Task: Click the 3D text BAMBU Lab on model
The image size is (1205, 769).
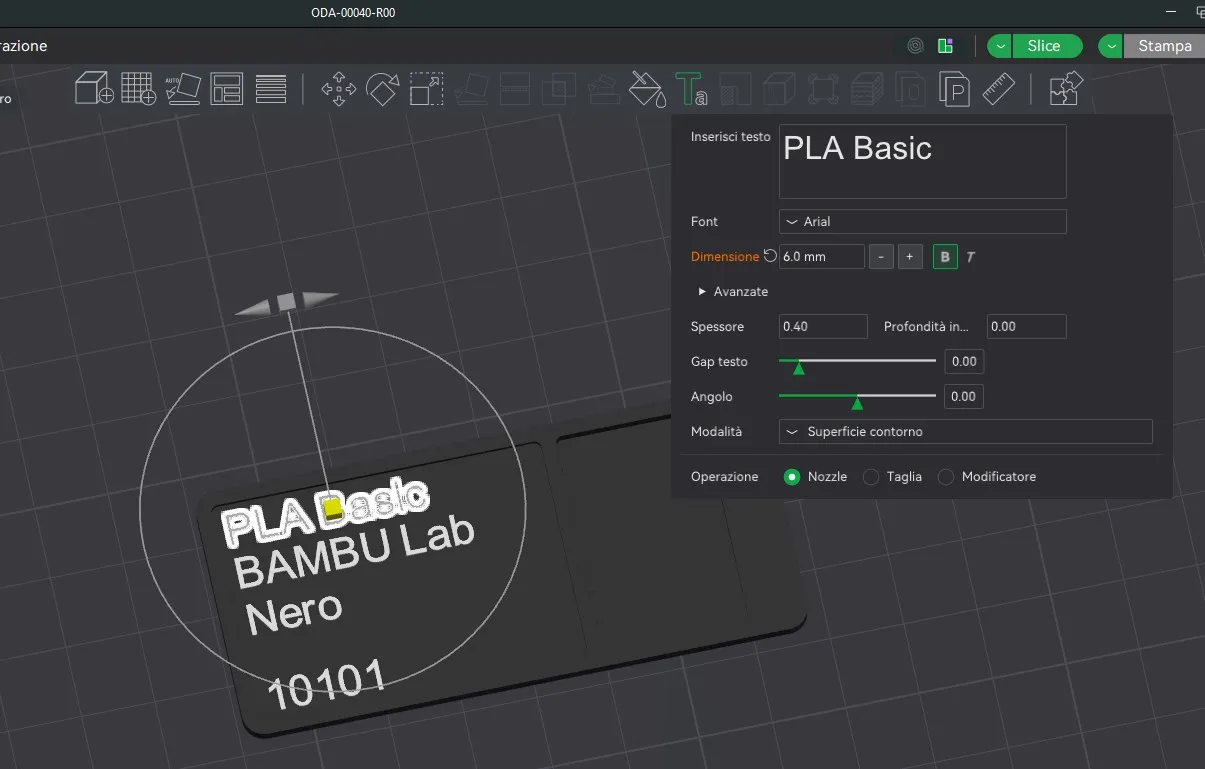Action: tap(352, 553)
